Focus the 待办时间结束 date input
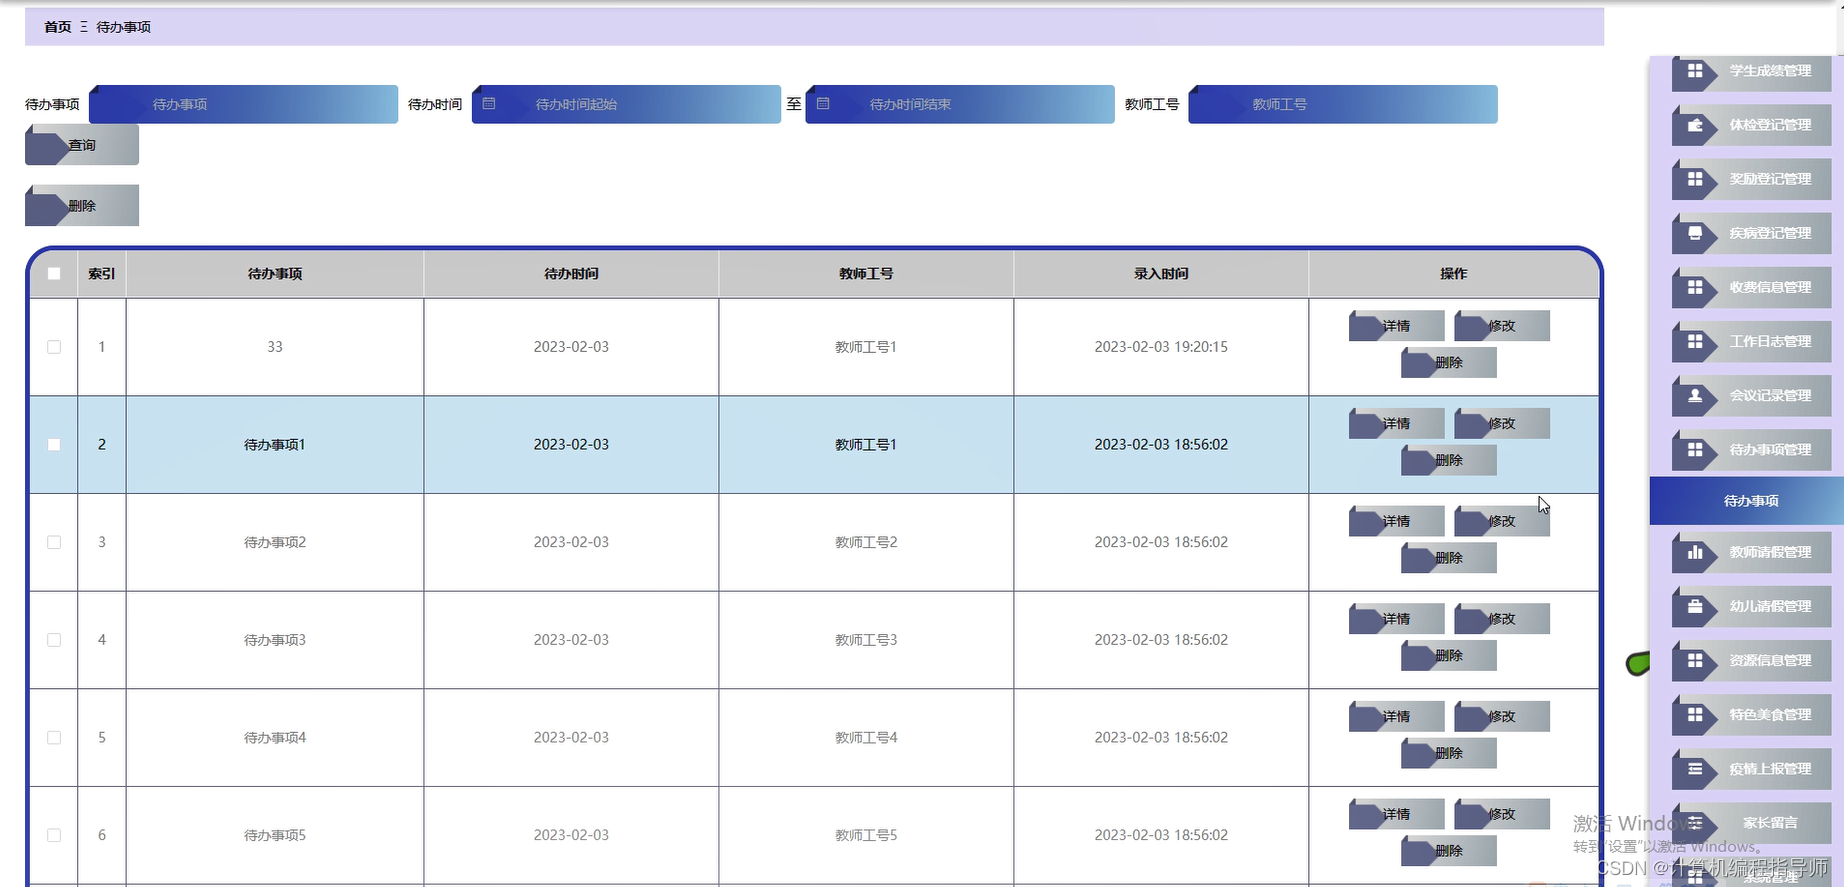This screenshot has height=887, width=1844. [x=960, y=104]
